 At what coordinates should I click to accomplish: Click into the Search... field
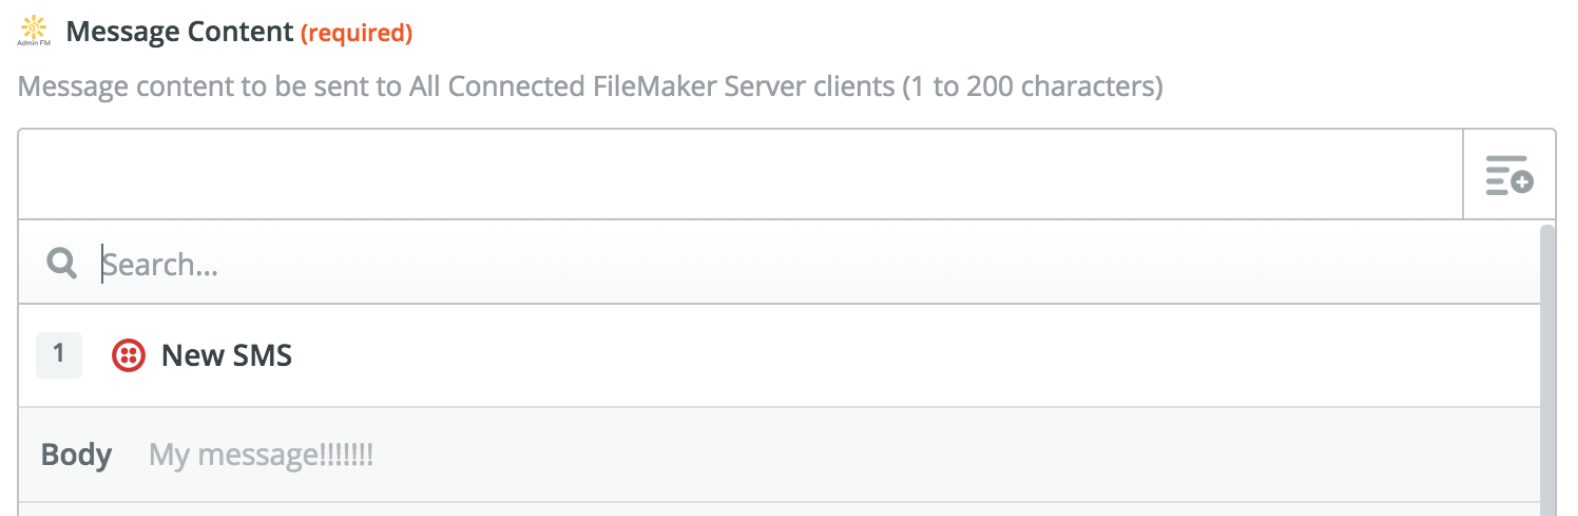(800, 263)
